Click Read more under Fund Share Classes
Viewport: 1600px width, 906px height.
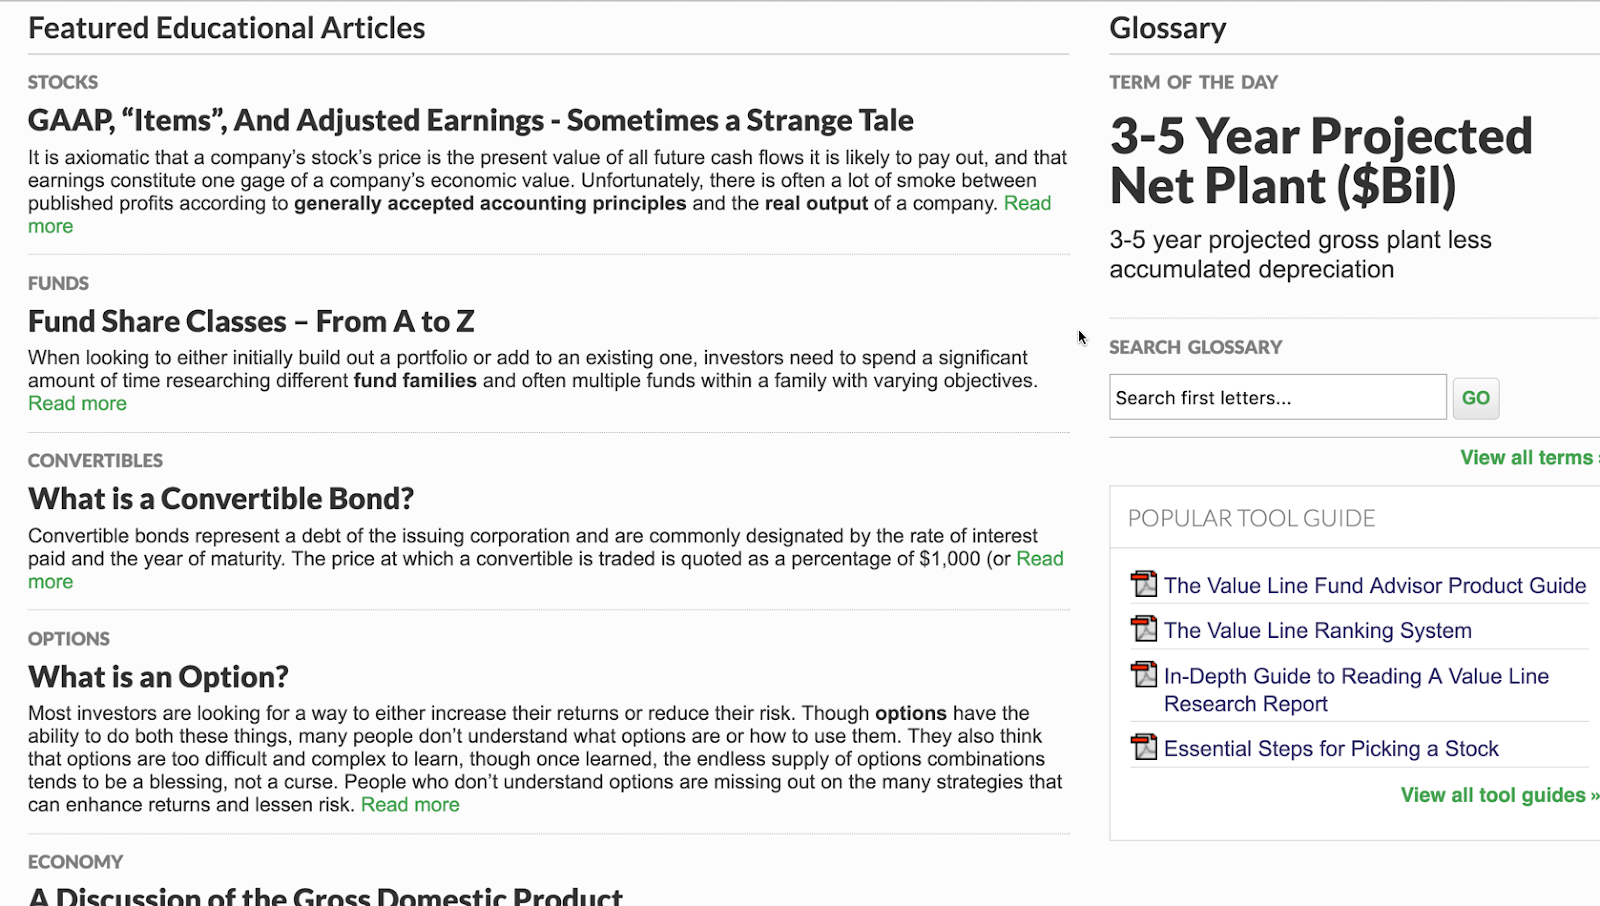77,404
